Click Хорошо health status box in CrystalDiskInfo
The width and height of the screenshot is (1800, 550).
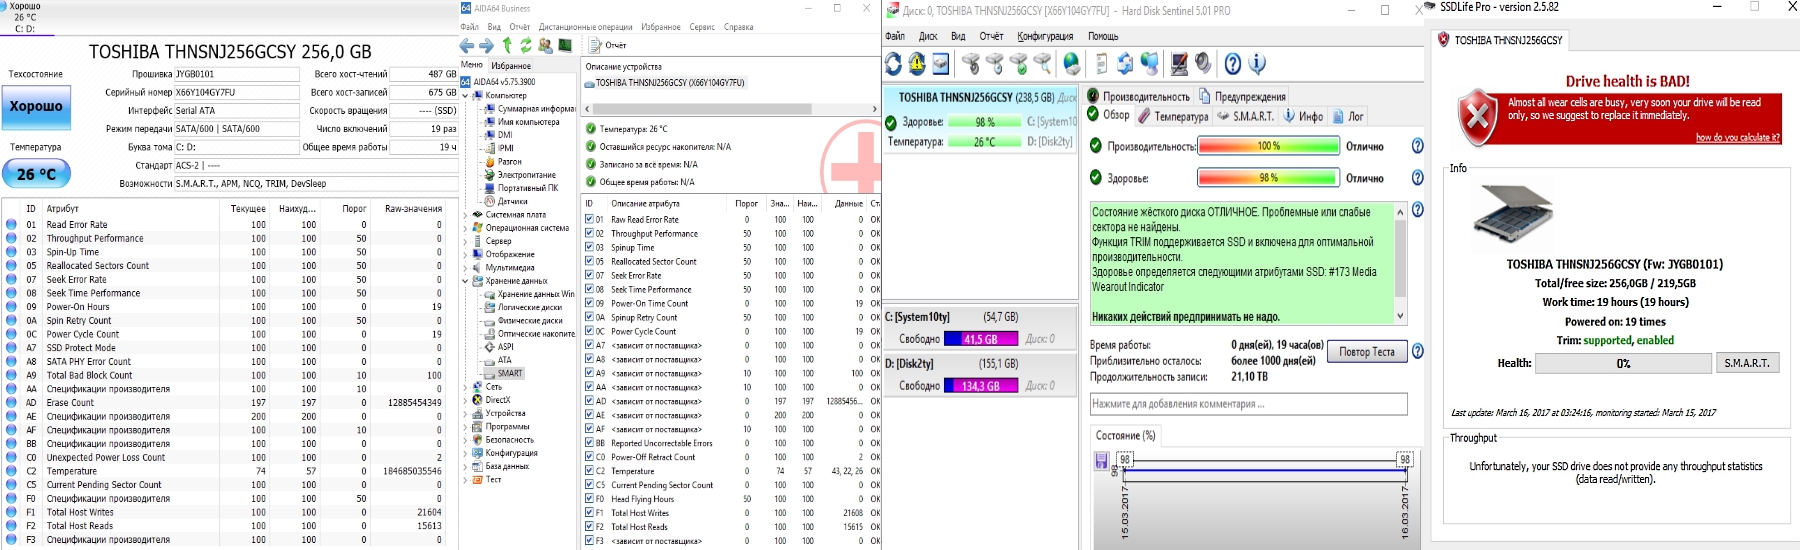[36, 106]
